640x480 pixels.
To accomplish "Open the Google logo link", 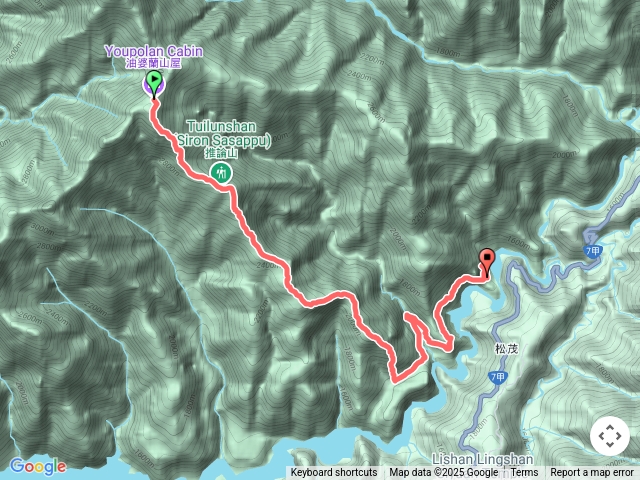I will tap(38, 467).
